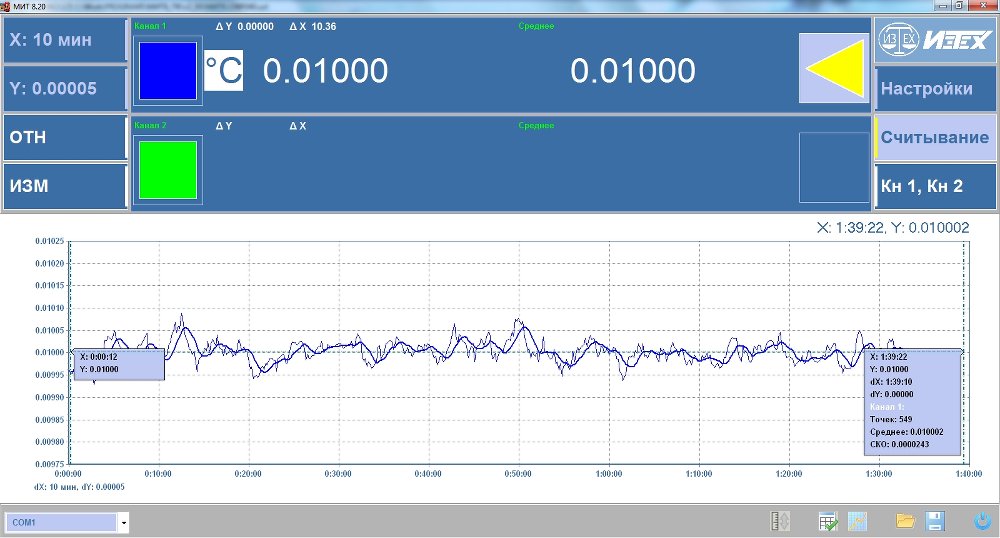
Task: Toggle the ИЗМ measurement mode
Action: point(64,186)
